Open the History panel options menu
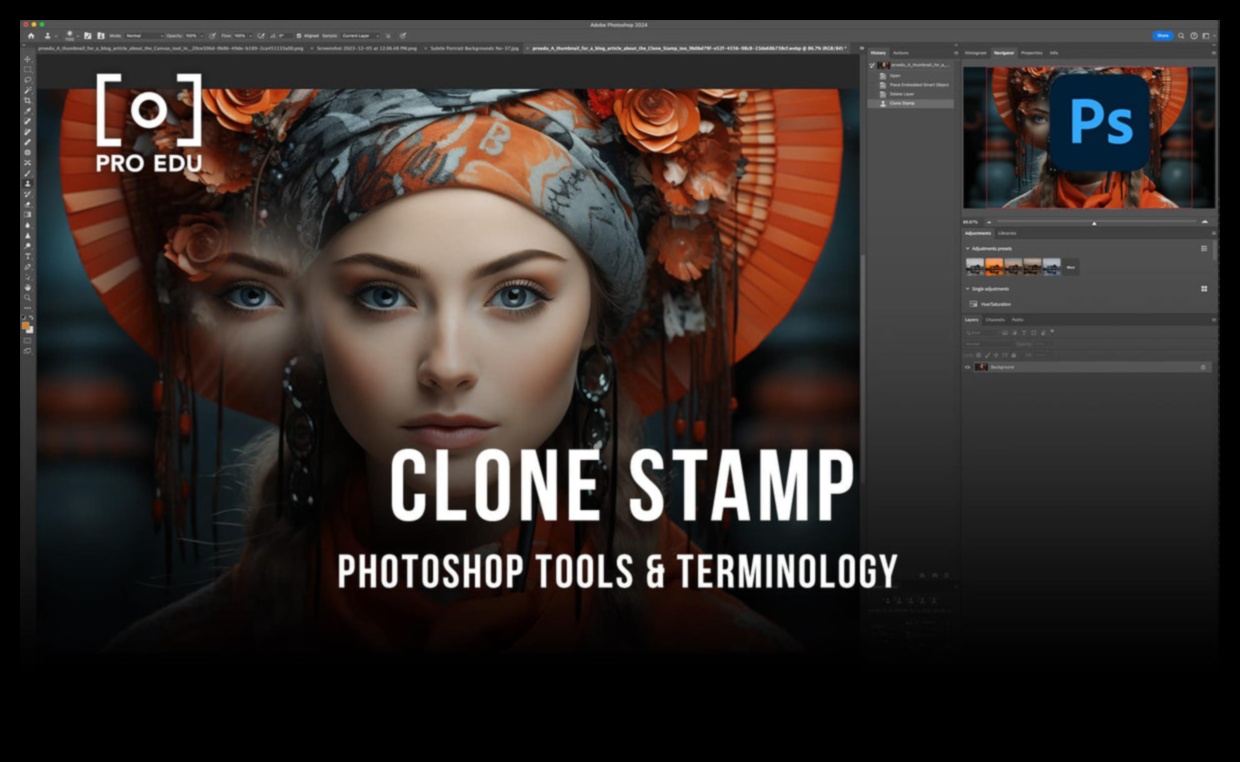1240x762 pixels. 955,53
